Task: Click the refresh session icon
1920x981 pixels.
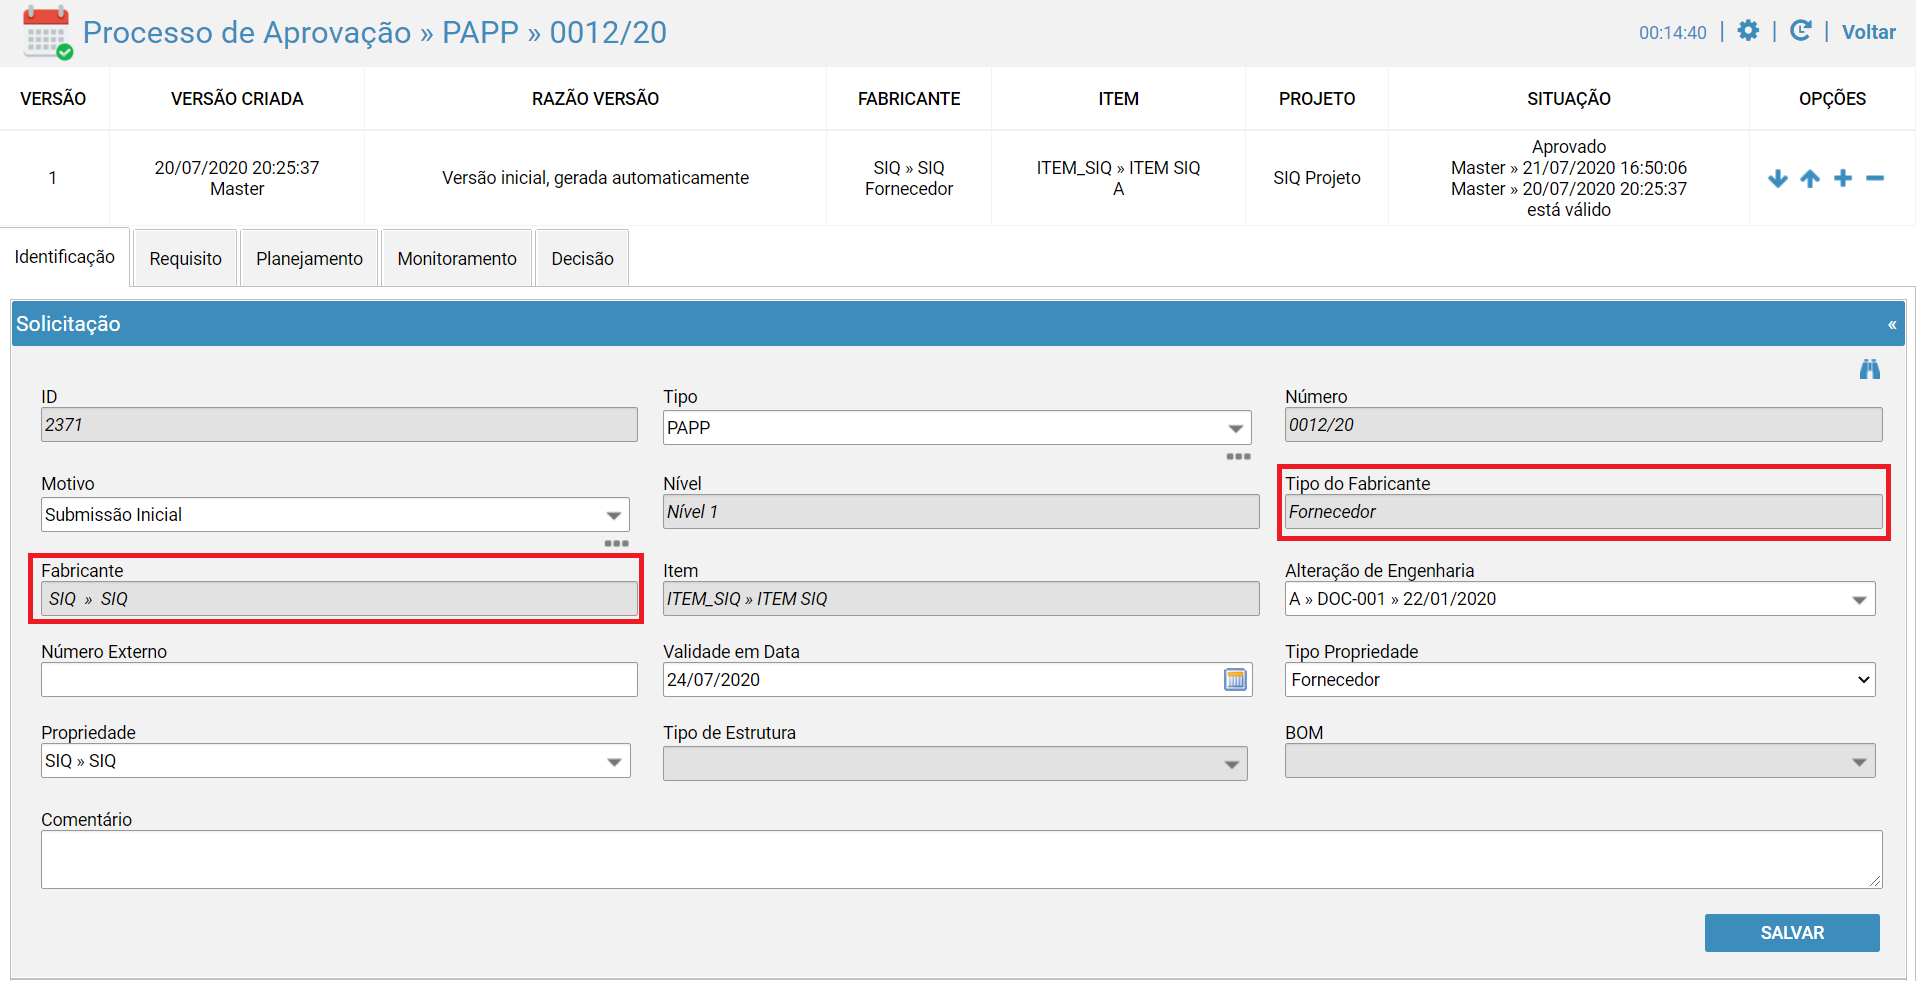Action: pos(1801,31)
